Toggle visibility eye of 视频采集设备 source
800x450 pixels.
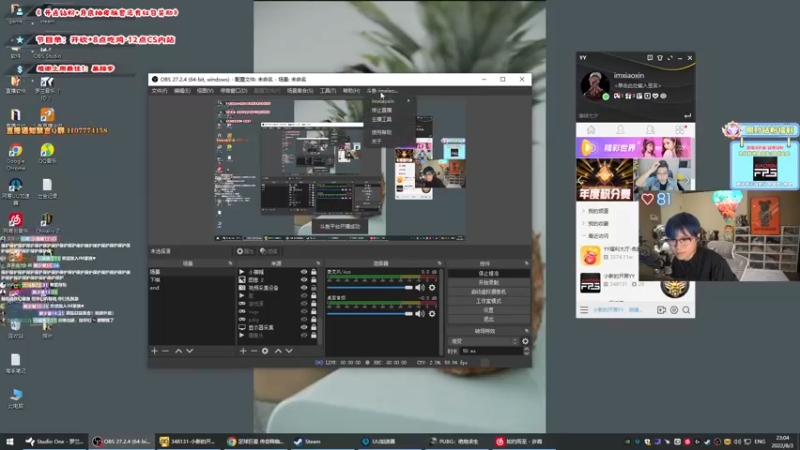[x=304, y=288]
